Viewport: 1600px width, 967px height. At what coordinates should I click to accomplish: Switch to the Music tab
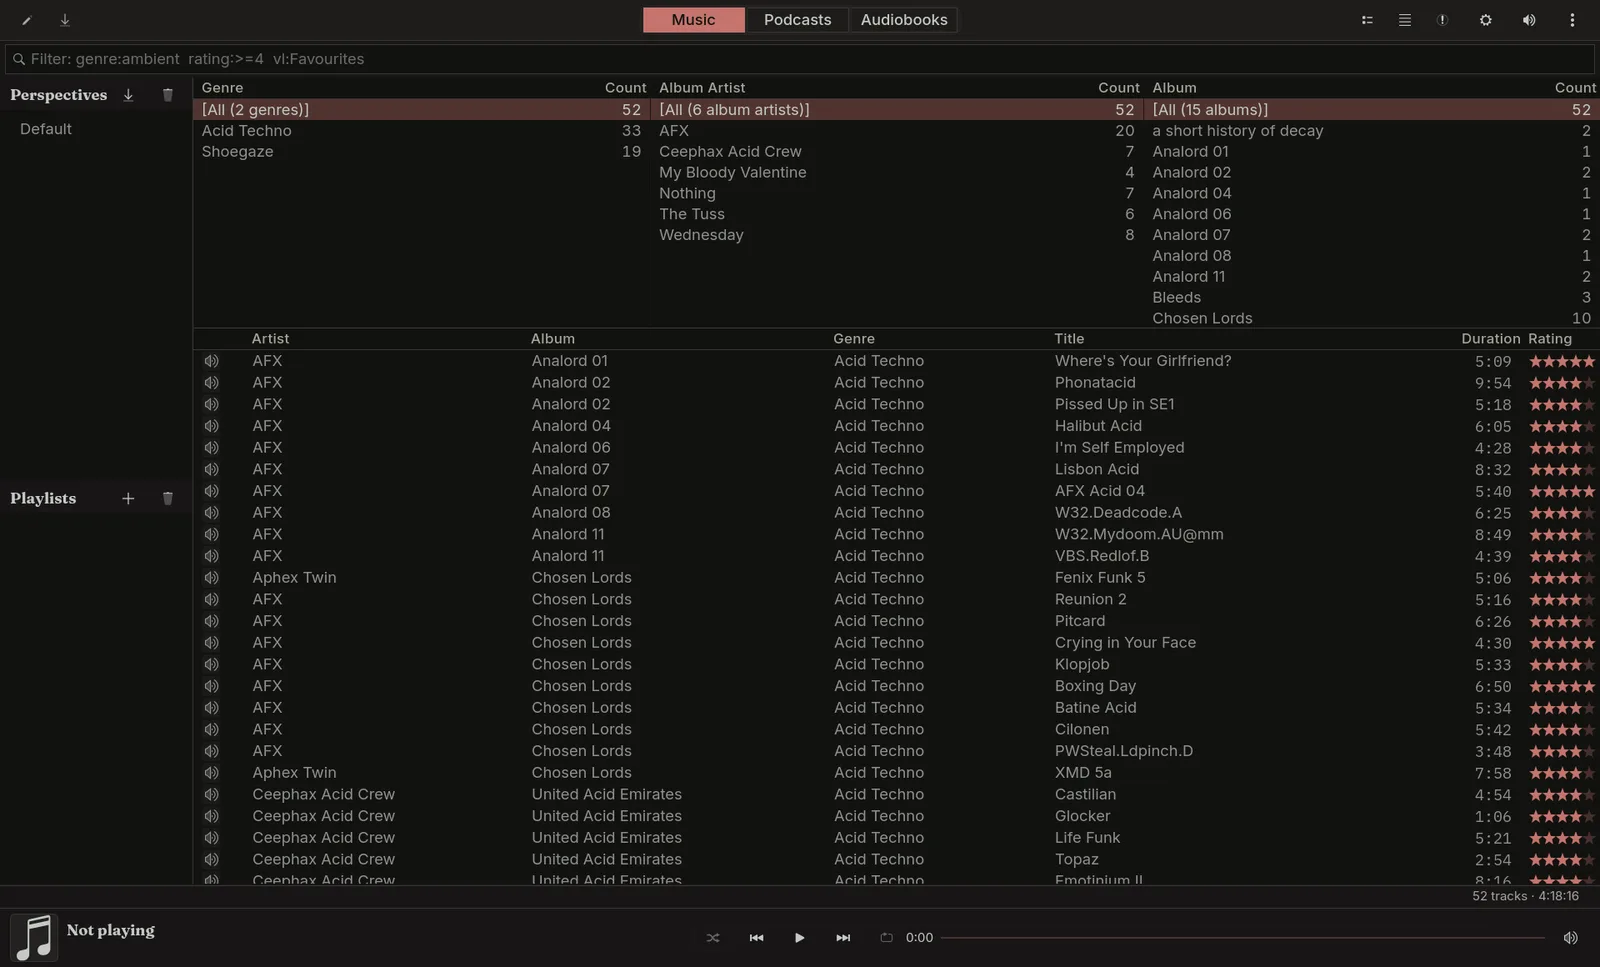click(694, 20)
